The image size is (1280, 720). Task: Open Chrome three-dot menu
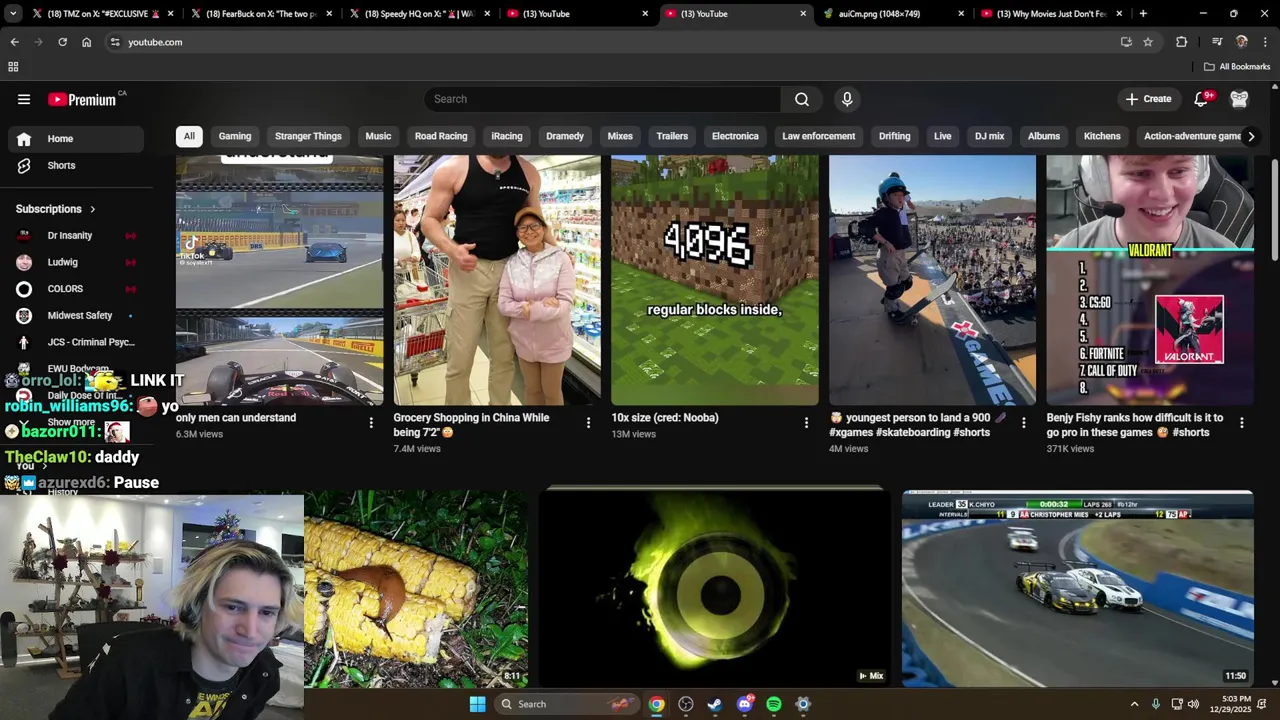click(1265, 42)
